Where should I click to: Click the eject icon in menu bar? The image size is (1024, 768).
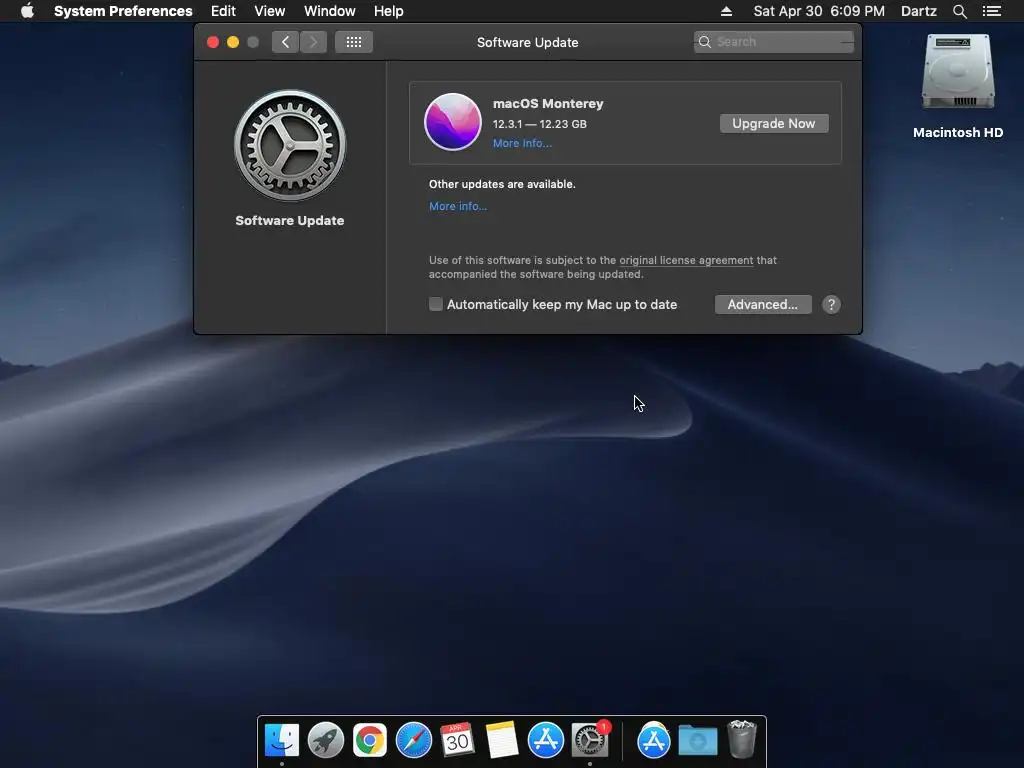tap(726, 11)
